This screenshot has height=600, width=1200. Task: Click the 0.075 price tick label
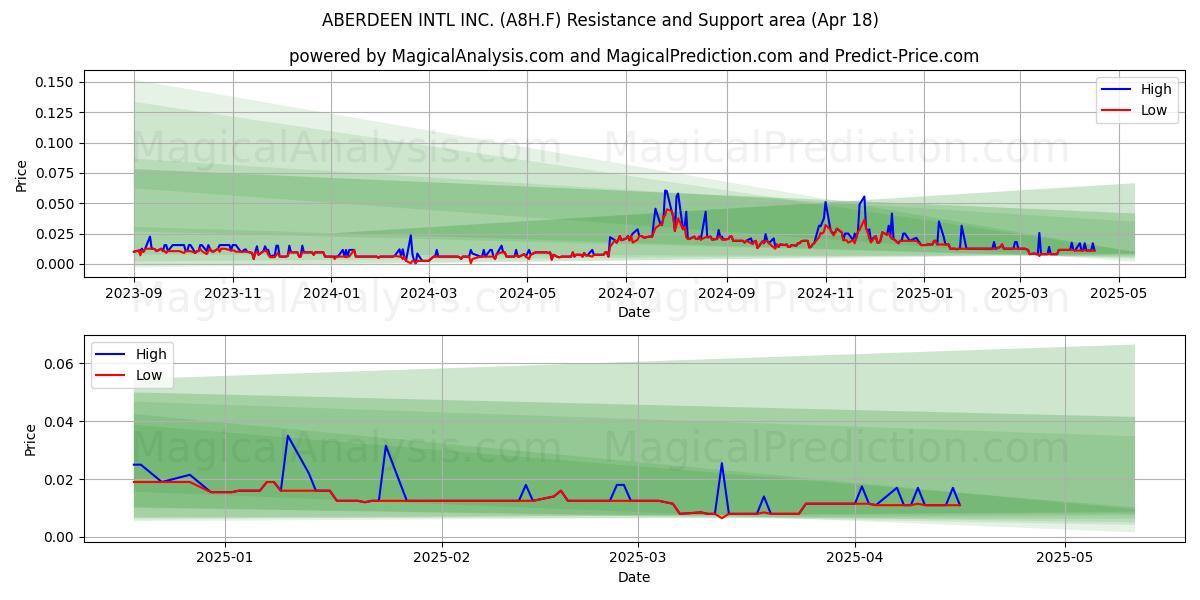[x=56, y=173]
